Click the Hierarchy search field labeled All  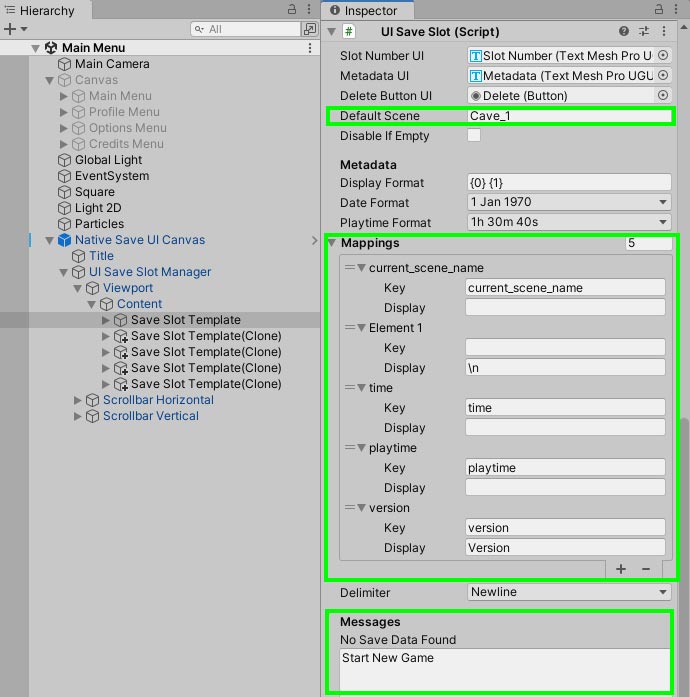[245, 29]
